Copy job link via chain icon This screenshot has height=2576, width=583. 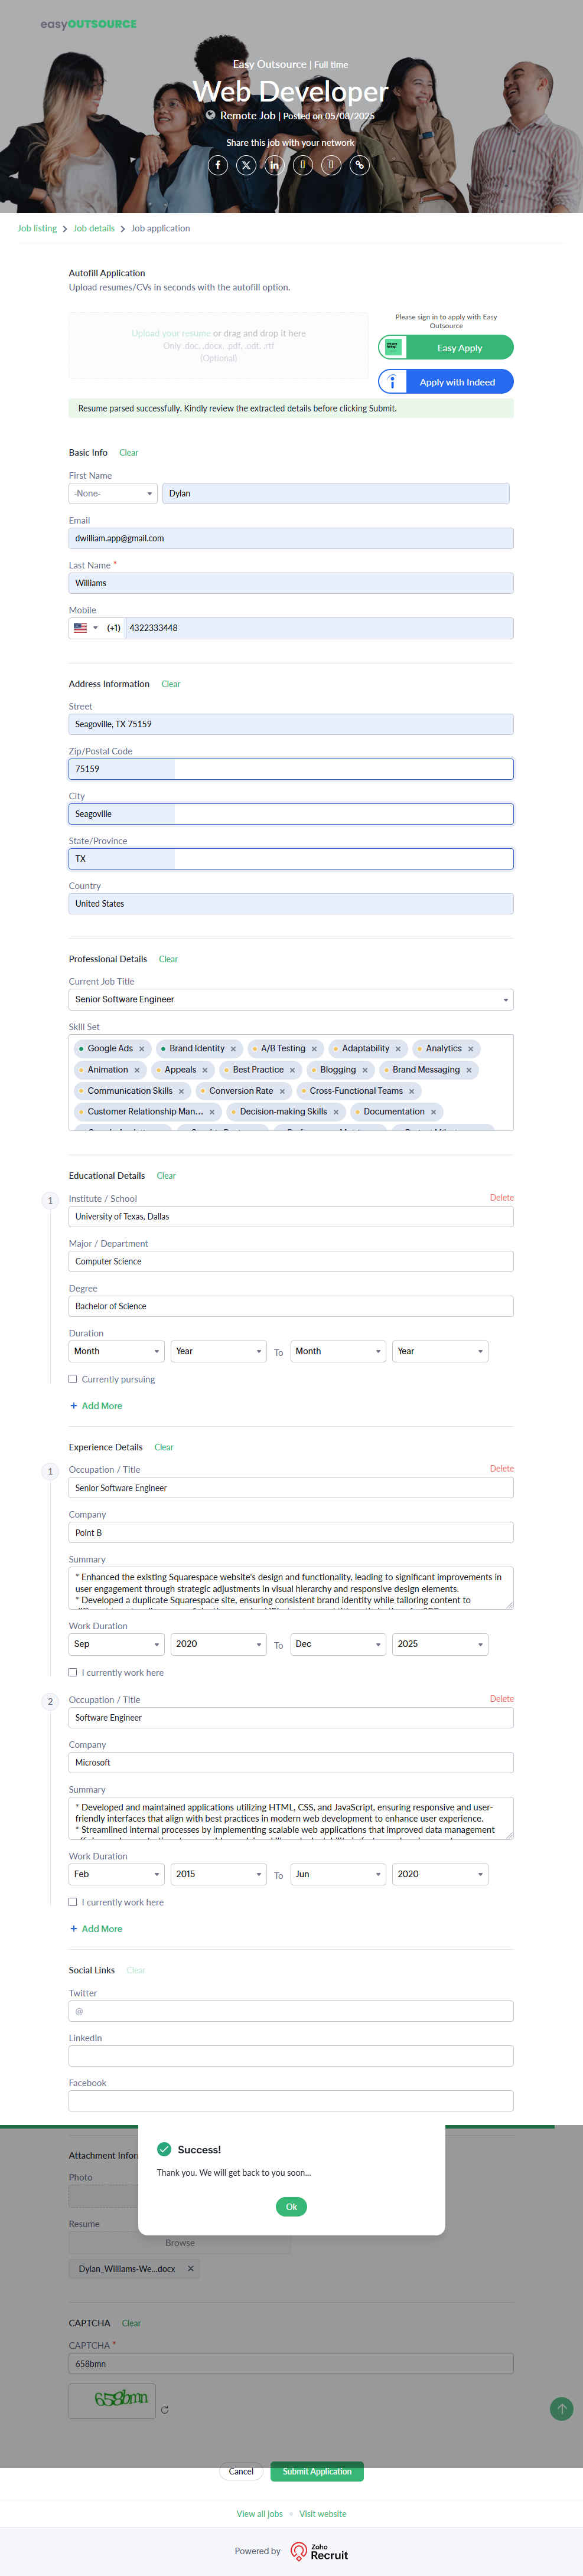click(359, 165)
